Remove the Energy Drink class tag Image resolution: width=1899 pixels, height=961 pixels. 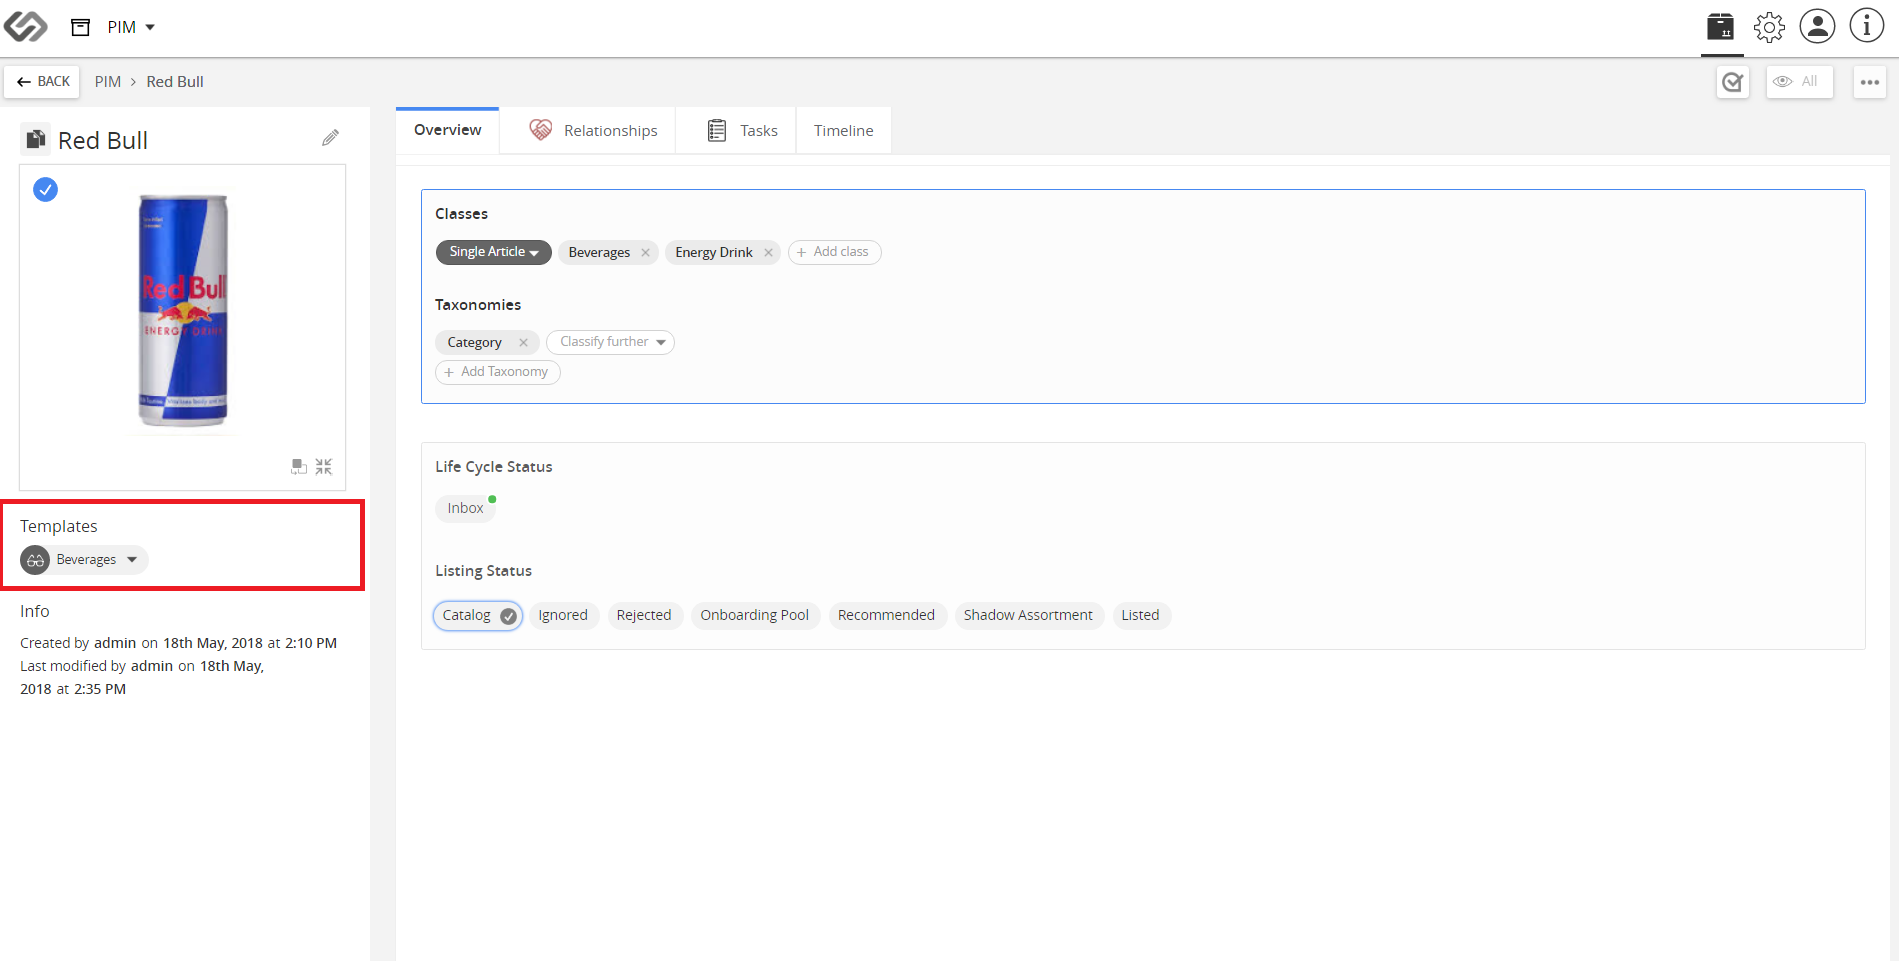(x=768, y=253)
